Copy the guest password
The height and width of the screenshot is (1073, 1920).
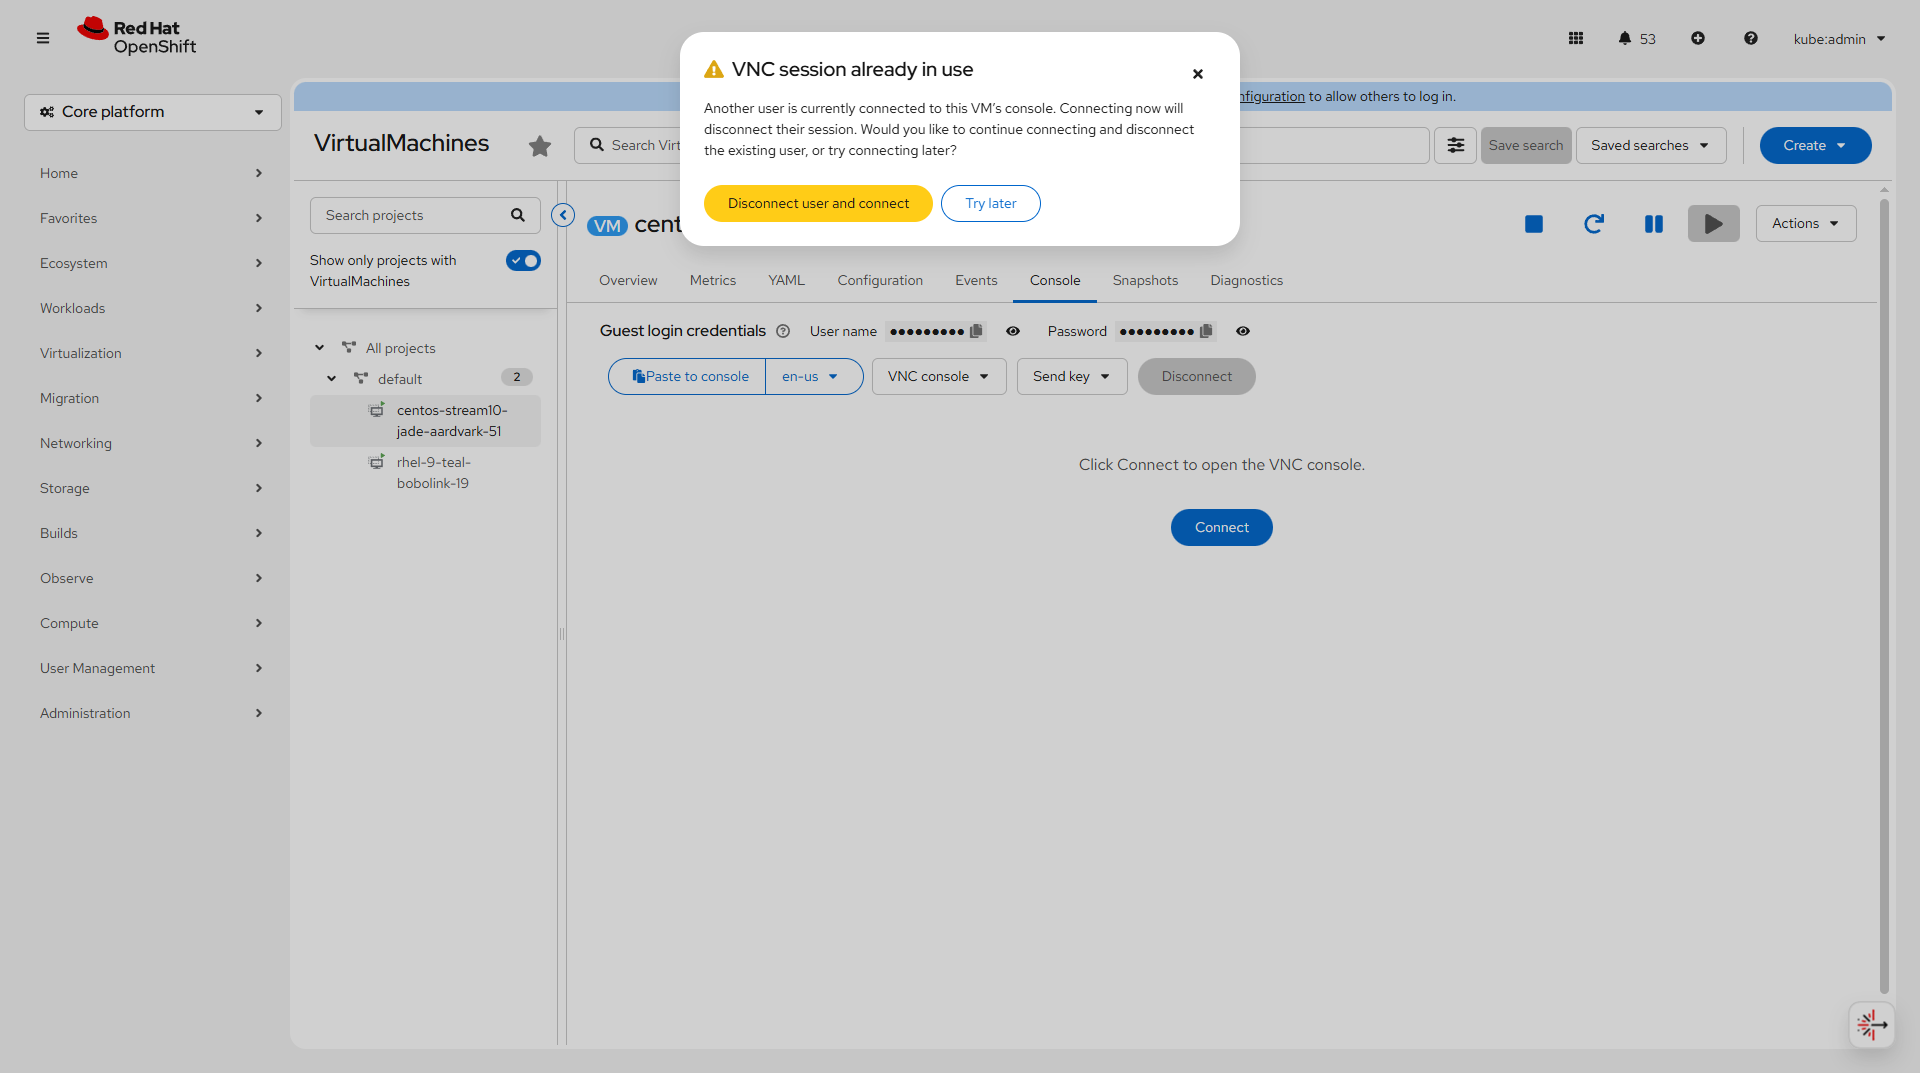tap(1206, 331)
